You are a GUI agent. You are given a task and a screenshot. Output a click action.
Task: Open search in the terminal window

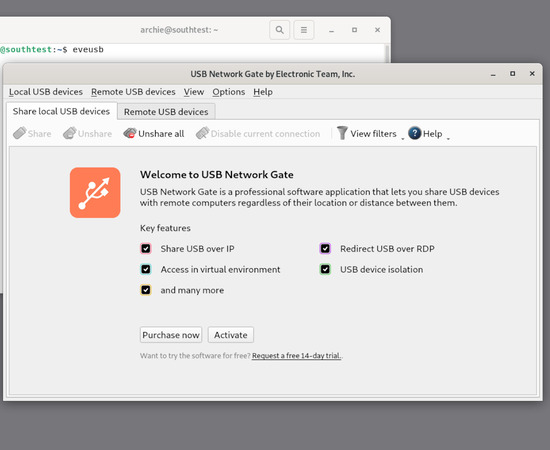tap(280, 30)
